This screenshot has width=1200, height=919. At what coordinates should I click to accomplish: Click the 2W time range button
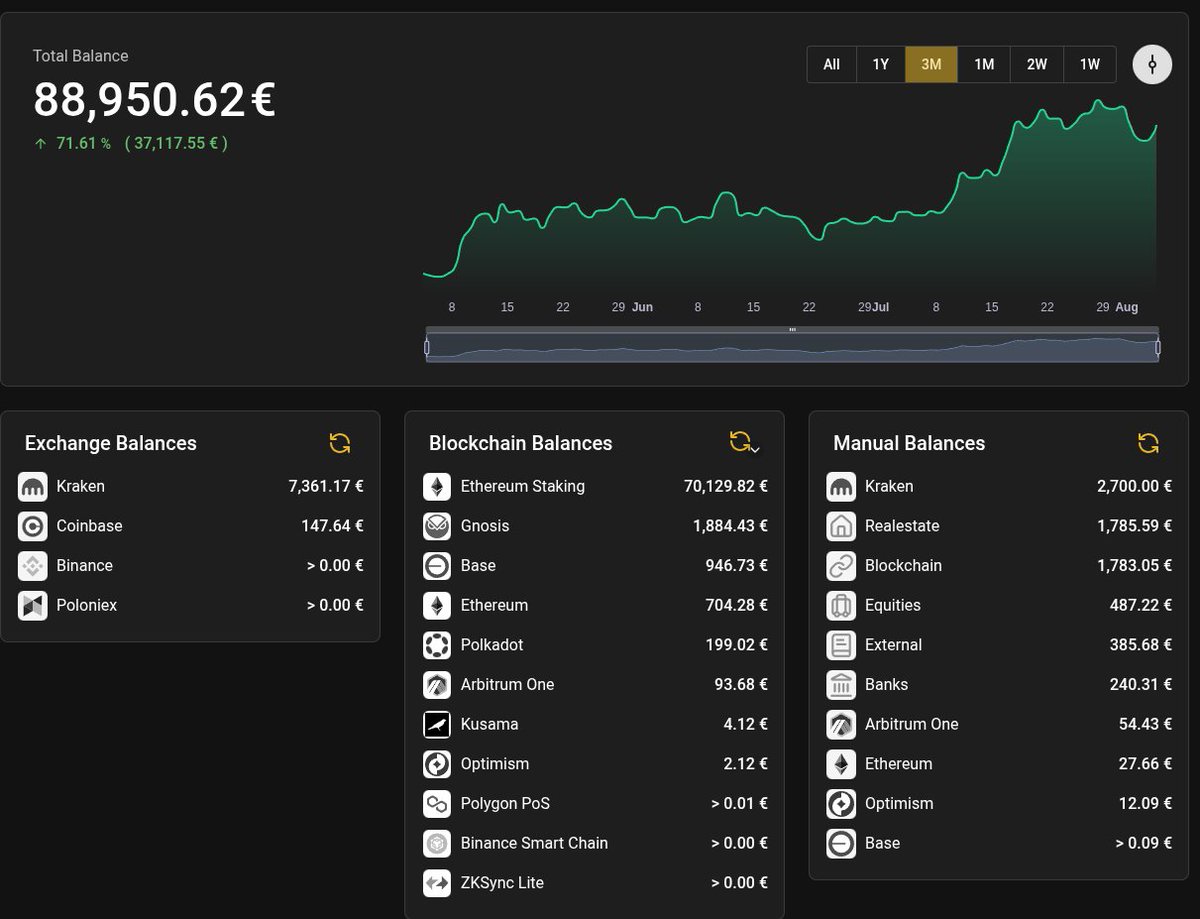pyautogui.click(x=1036, y=64)
